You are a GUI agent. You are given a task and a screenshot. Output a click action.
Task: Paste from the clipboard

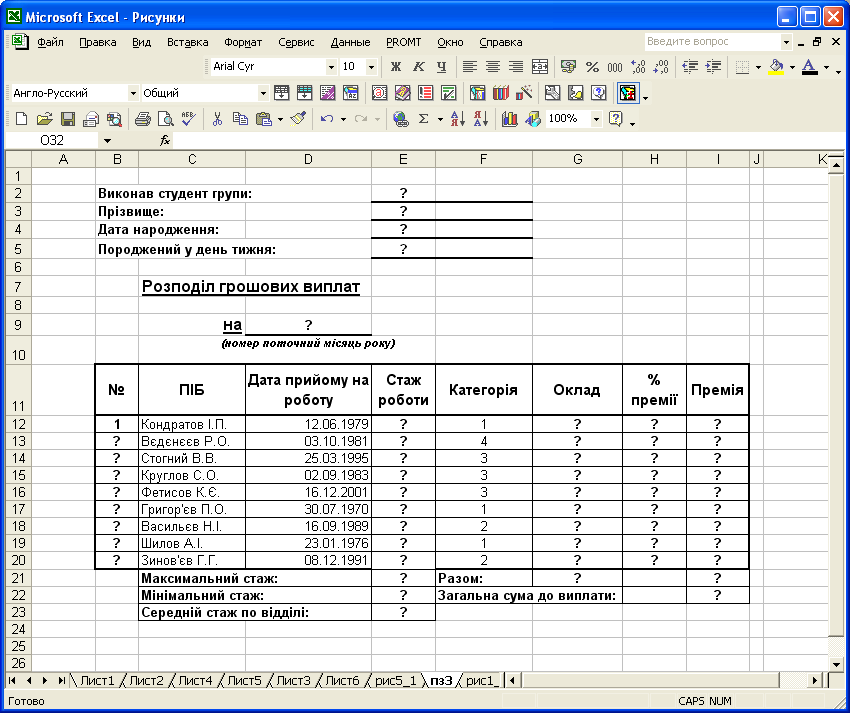[263, 119]
